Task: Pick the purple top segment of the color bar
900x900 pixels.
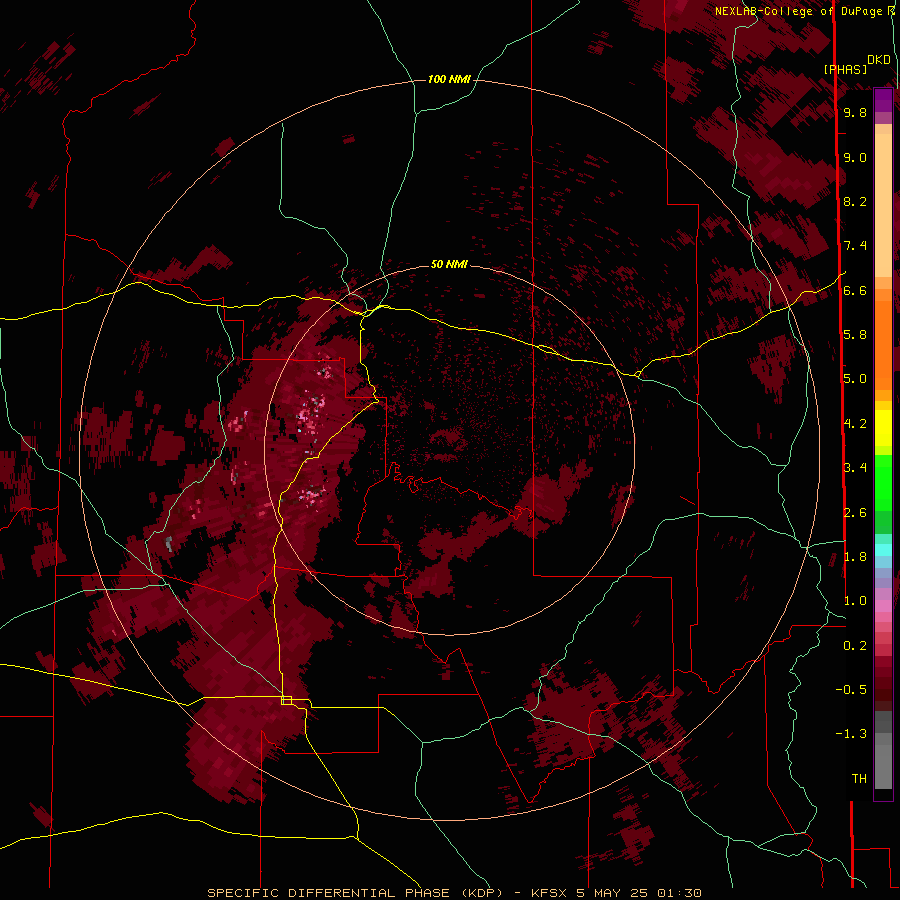Action: coord(883,100)
